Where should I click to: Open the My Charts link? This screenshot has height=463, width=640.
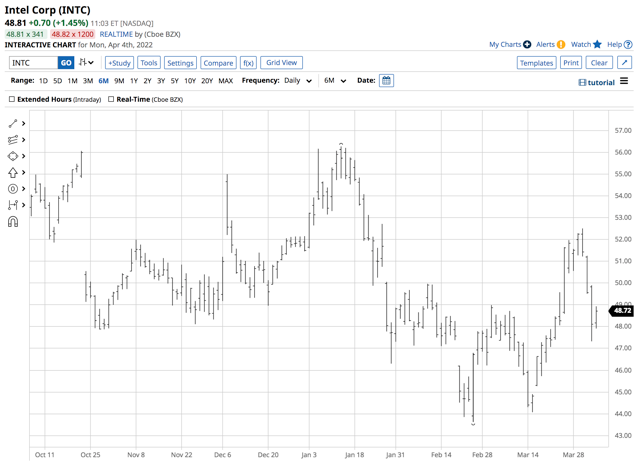[x=505, y=44]
